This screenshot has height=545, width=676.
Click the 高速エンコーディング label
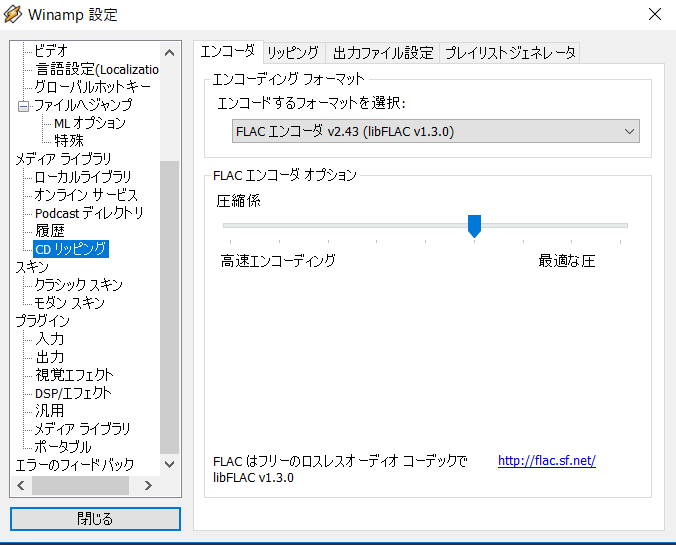278,260
